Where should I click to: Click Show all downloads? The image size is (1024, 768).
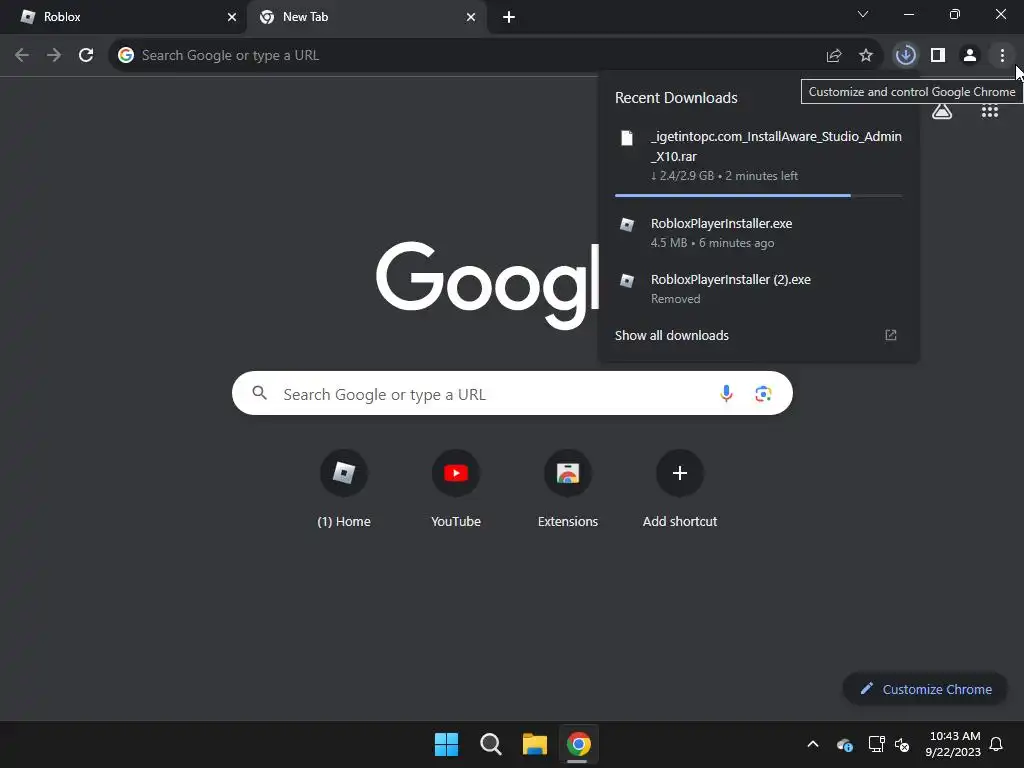tap(671, 336)
